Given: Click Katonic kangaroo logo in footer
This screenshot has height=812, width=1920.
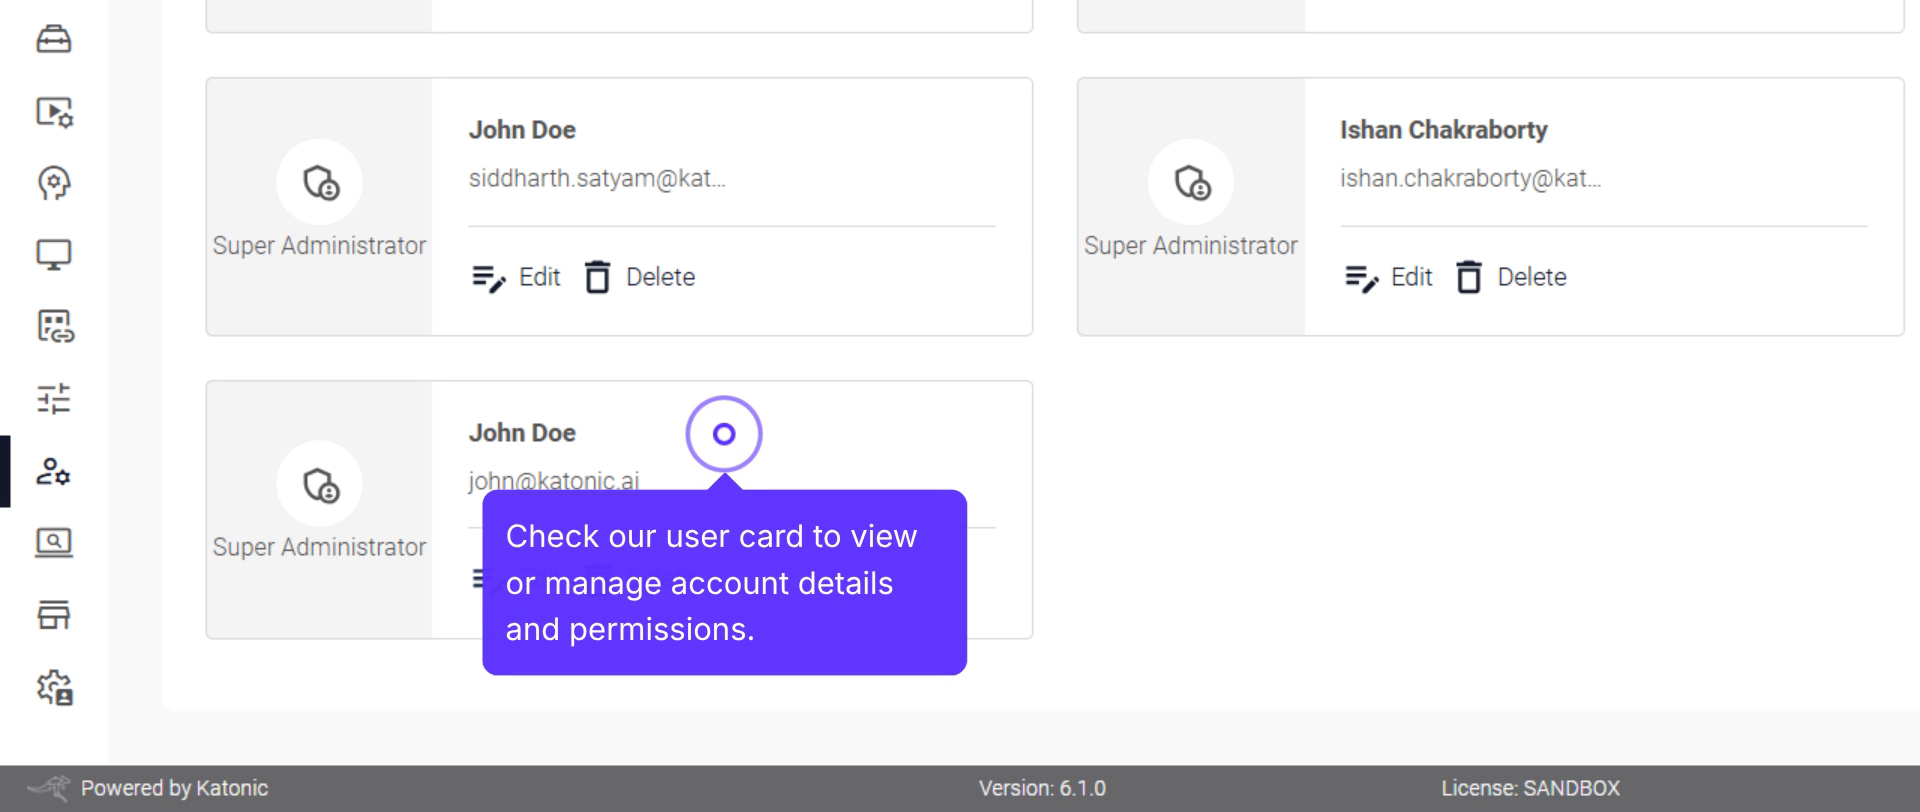Looking at the screenshot, I should [x=48, y=788].
